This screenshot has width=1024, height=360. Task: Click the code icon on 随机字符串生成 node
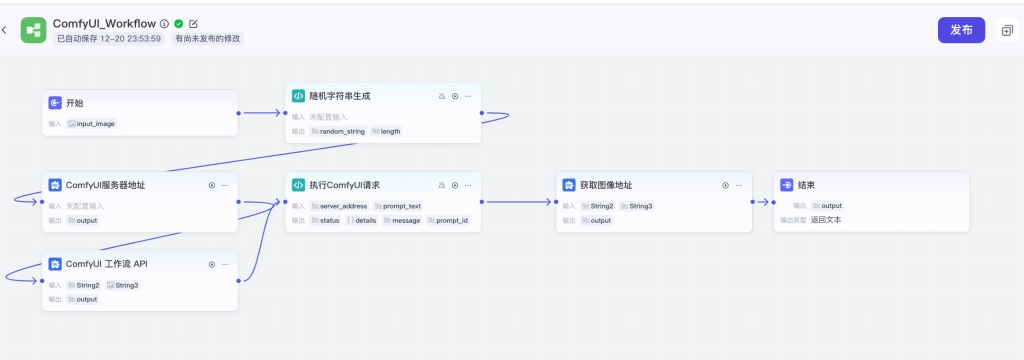298,96
